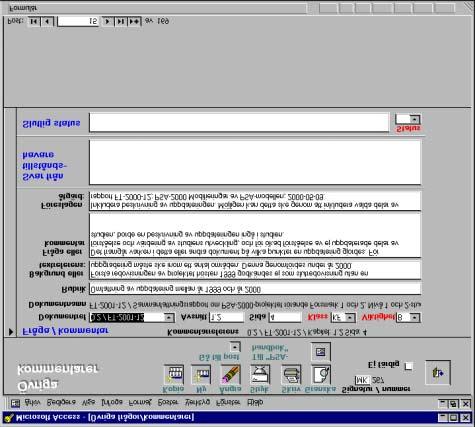Click new record navigation button with asterisk
This screenshot has height=427, width=475.
tap(134, 21)
